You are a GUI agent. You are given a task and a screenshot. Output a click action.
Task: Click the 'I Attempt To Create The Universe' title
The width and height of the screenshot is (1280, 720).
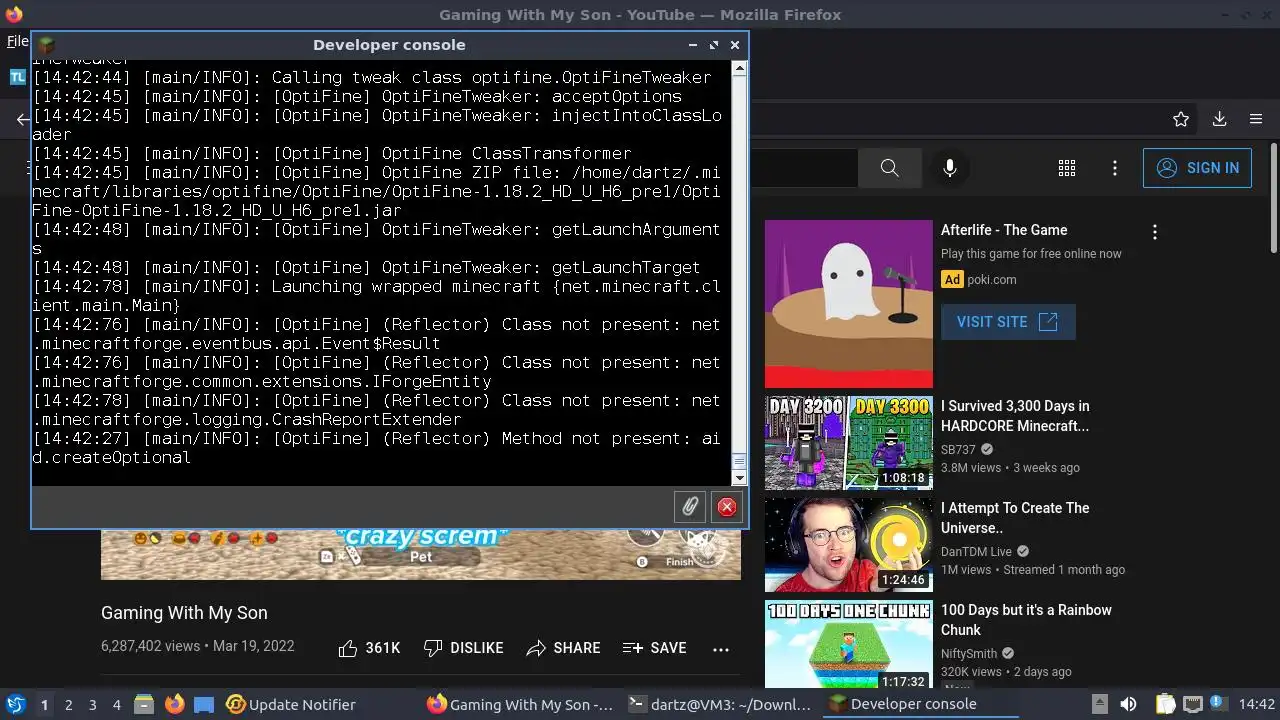pos(1015,518)
